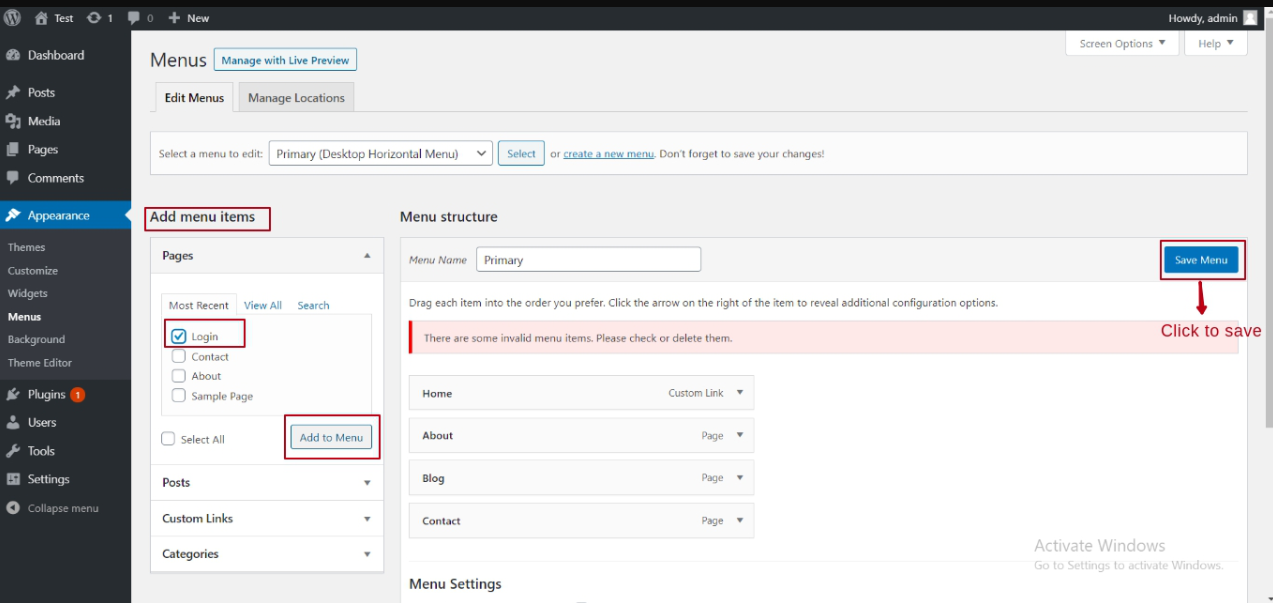Follow the create a new menu link

click(x=609, y=153)
